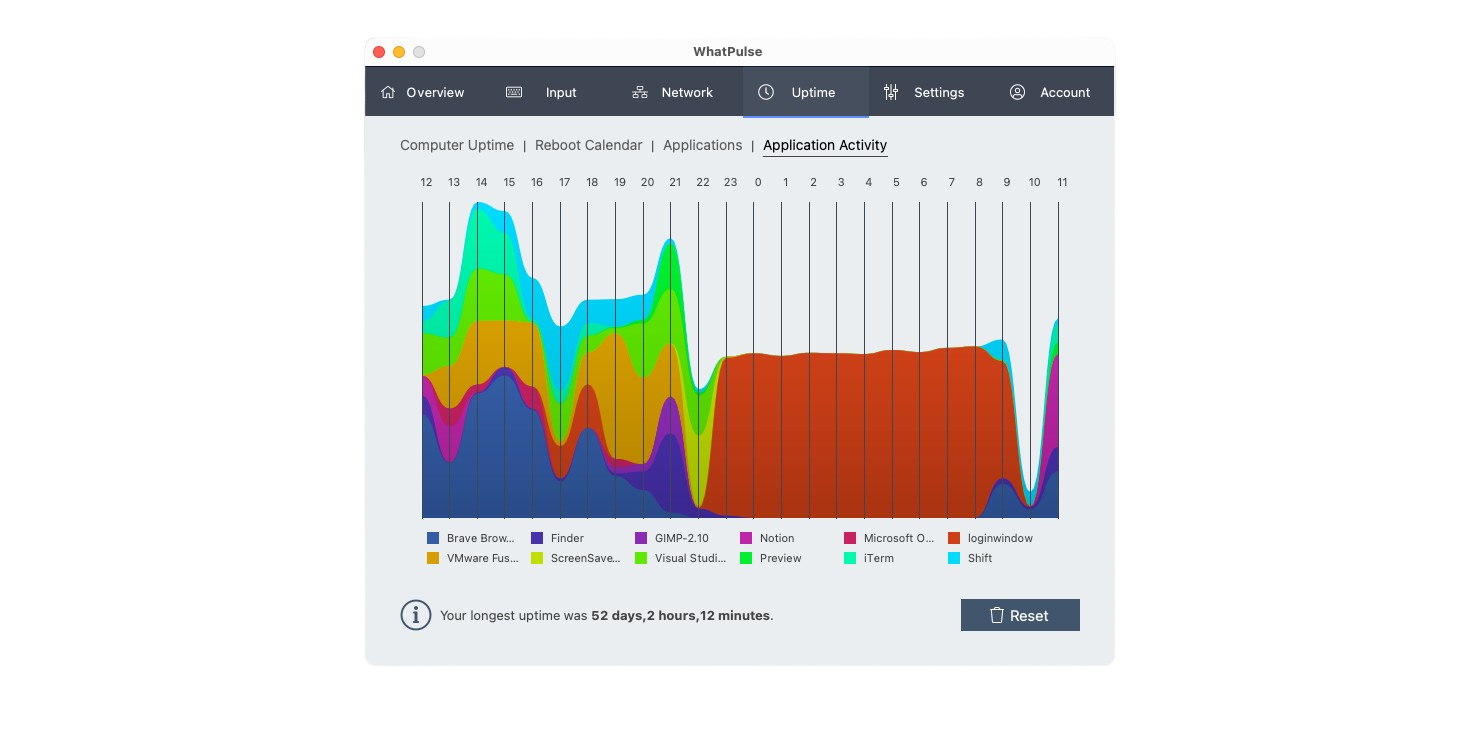The height and width of the screenshot is (740, 1480).
Task: Select the Application Activity view
Action: point(824,145)
